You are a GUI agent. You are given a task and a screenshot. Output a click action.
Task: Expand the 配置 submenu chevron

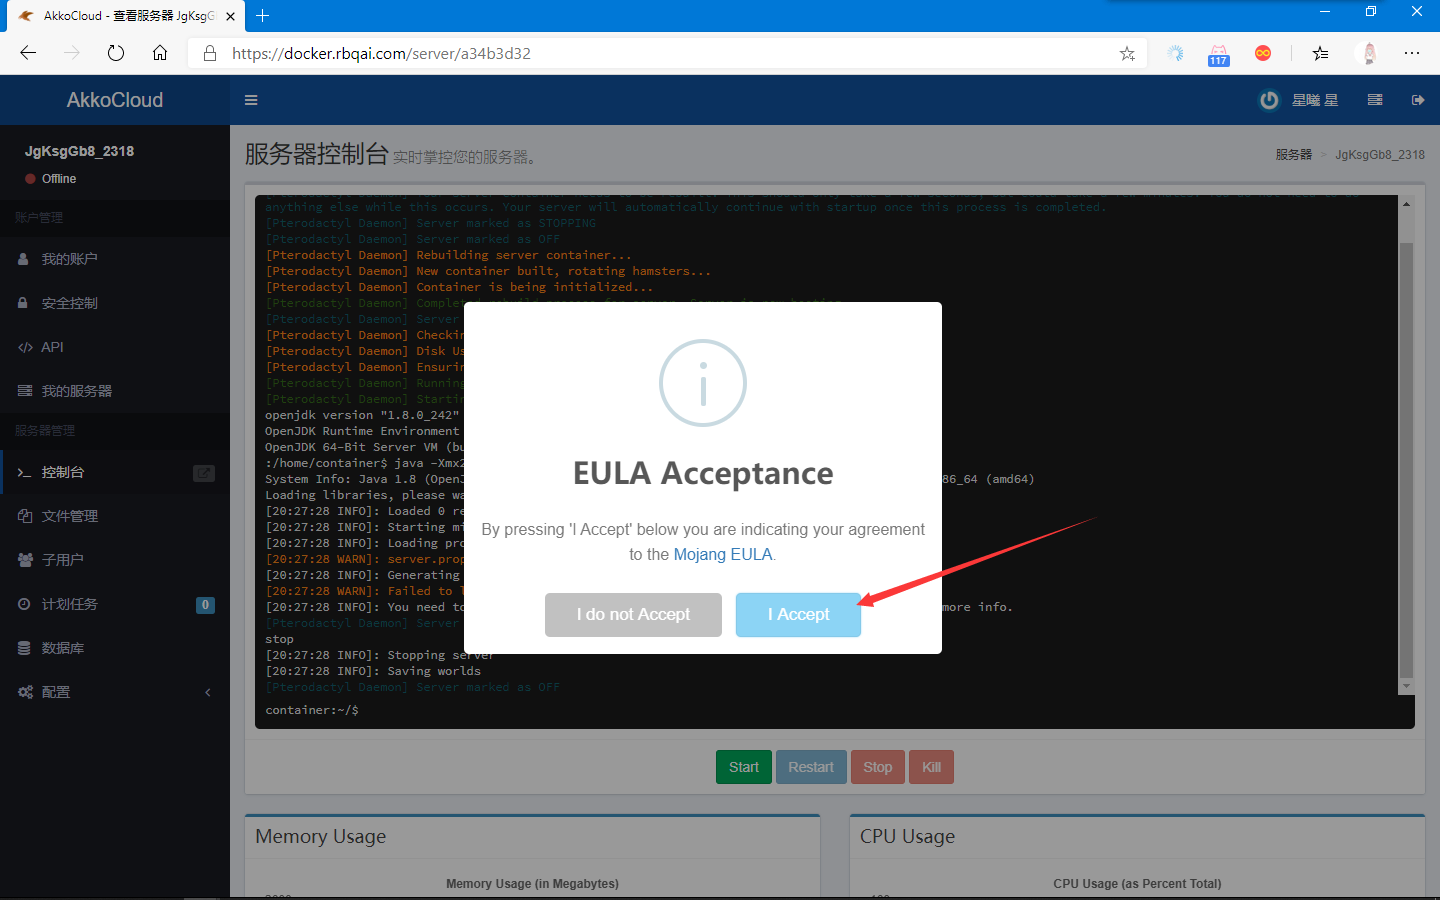208,692
